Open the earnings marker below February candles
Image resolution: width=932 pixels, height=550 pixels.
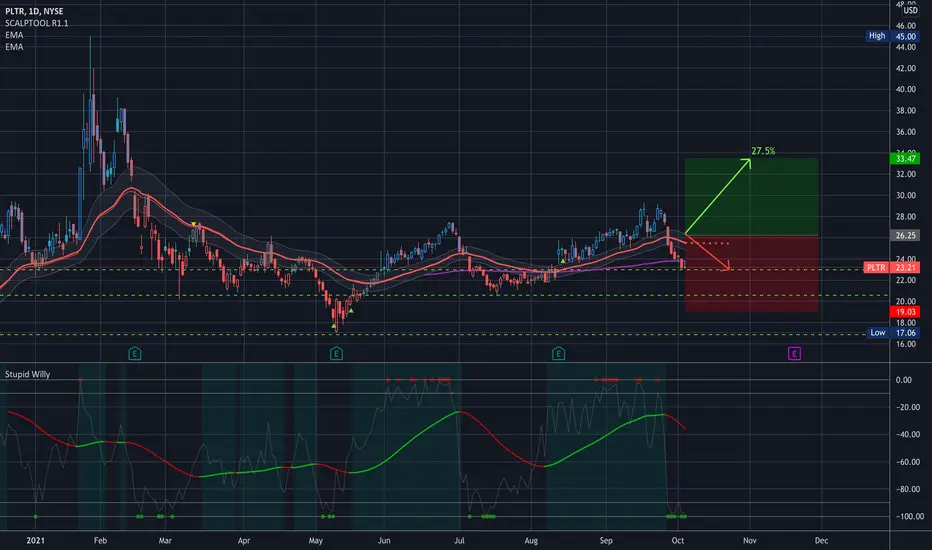[x=135, y=354]
